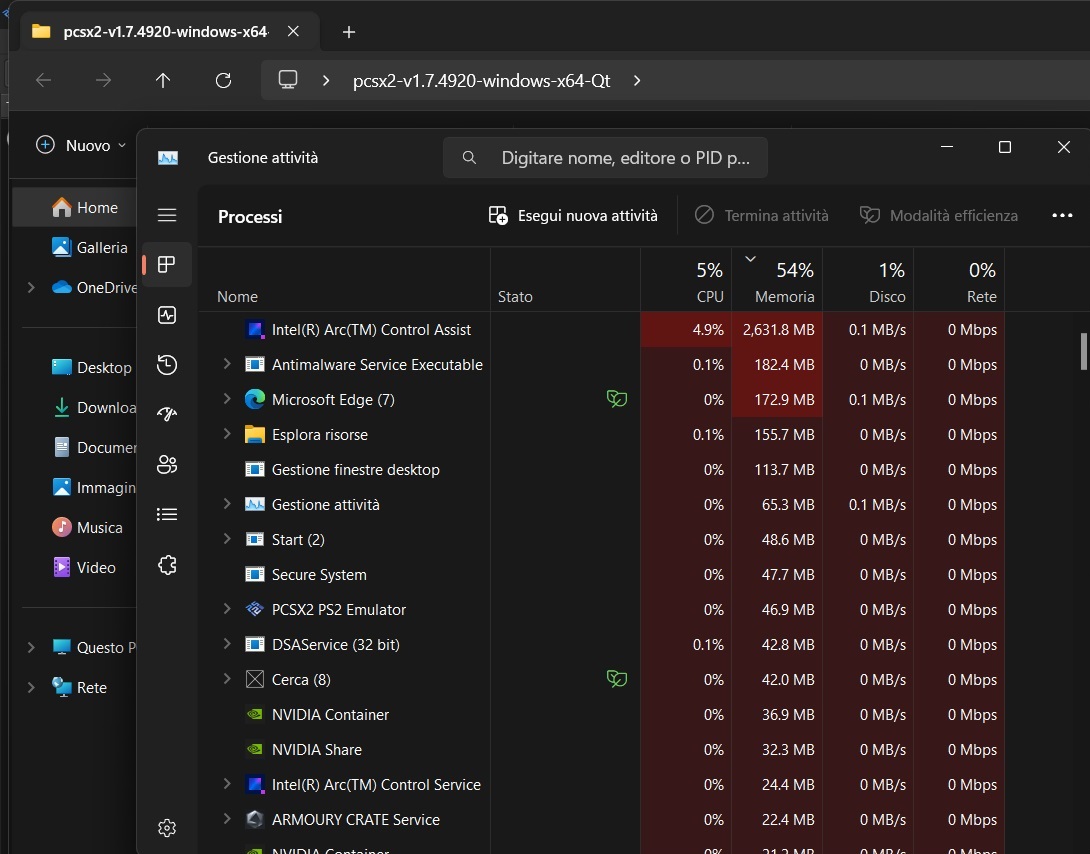Open the Performance tab icon in sidebar
This screenshot has width=1090, height=854.
(167, 315)
